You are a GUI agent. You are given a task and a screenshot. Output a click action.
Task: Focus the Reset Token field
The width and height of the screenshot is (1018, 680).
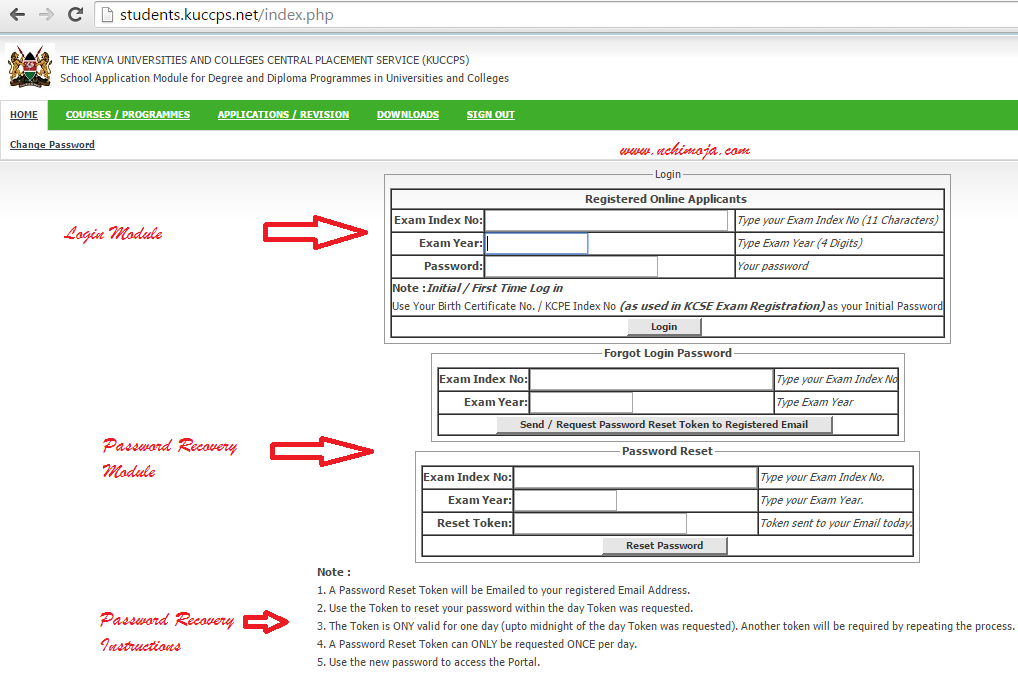(600, 523)
